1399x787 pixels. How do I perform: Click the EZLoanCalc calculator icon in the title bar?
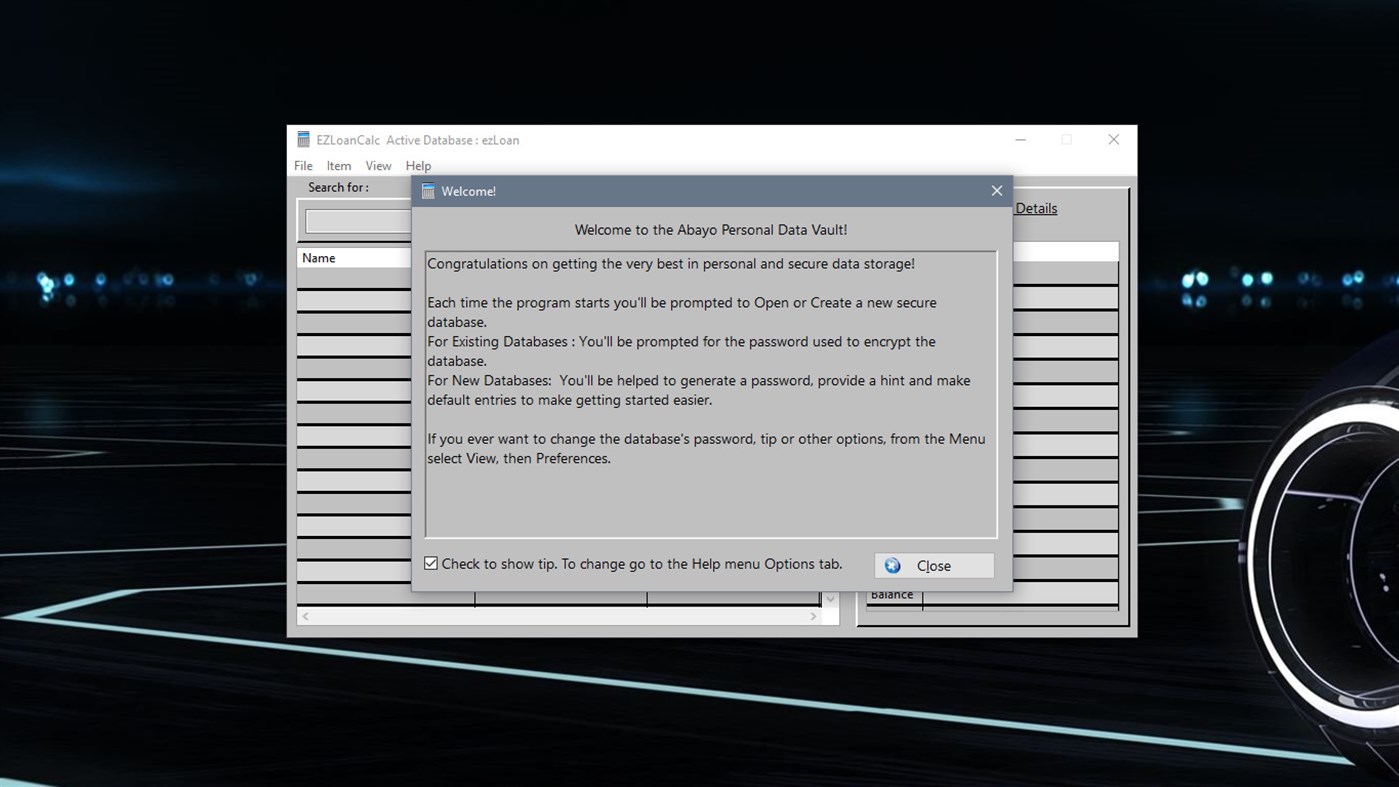pyautogui.click(x=305, y=140)
